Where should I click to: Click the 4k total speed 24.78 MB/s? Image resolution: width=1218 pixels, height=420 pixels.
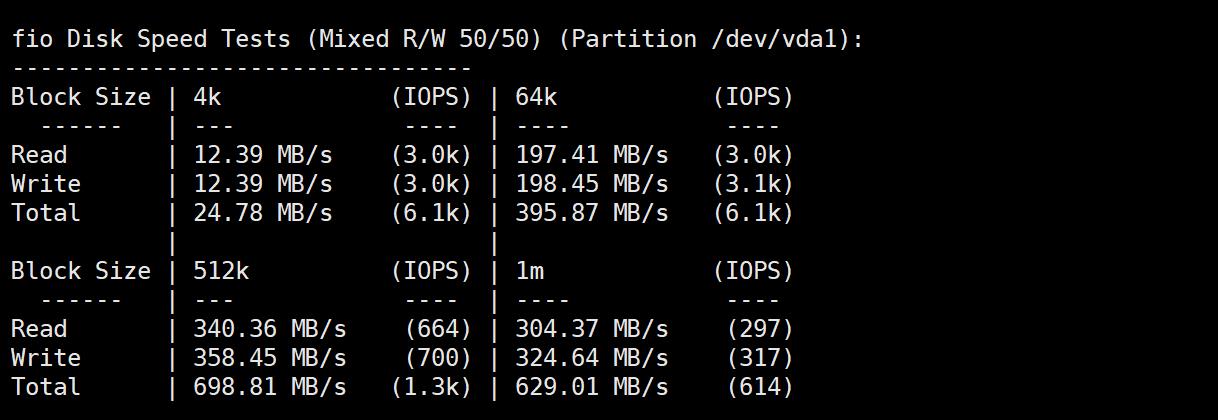tap(263, 213)
